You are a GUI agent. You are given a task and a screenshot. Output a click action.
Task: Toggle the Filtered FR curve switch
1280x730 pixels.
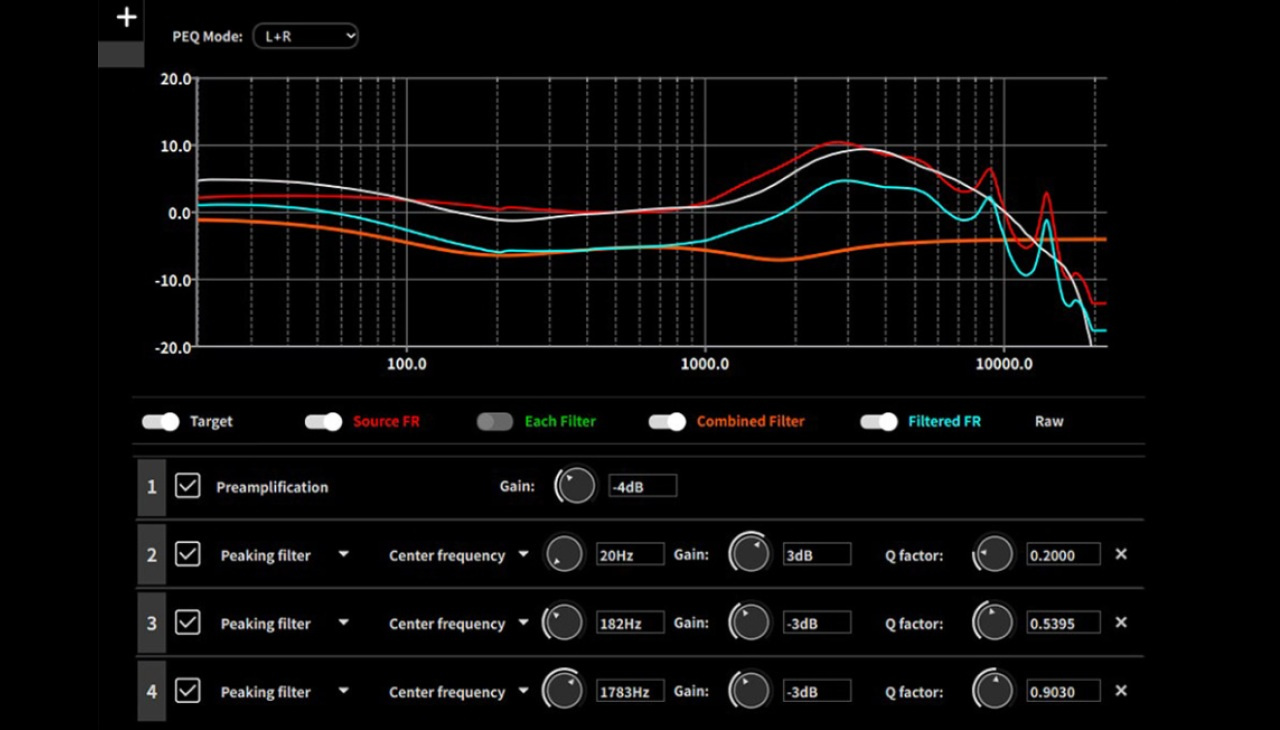point(879,422)
